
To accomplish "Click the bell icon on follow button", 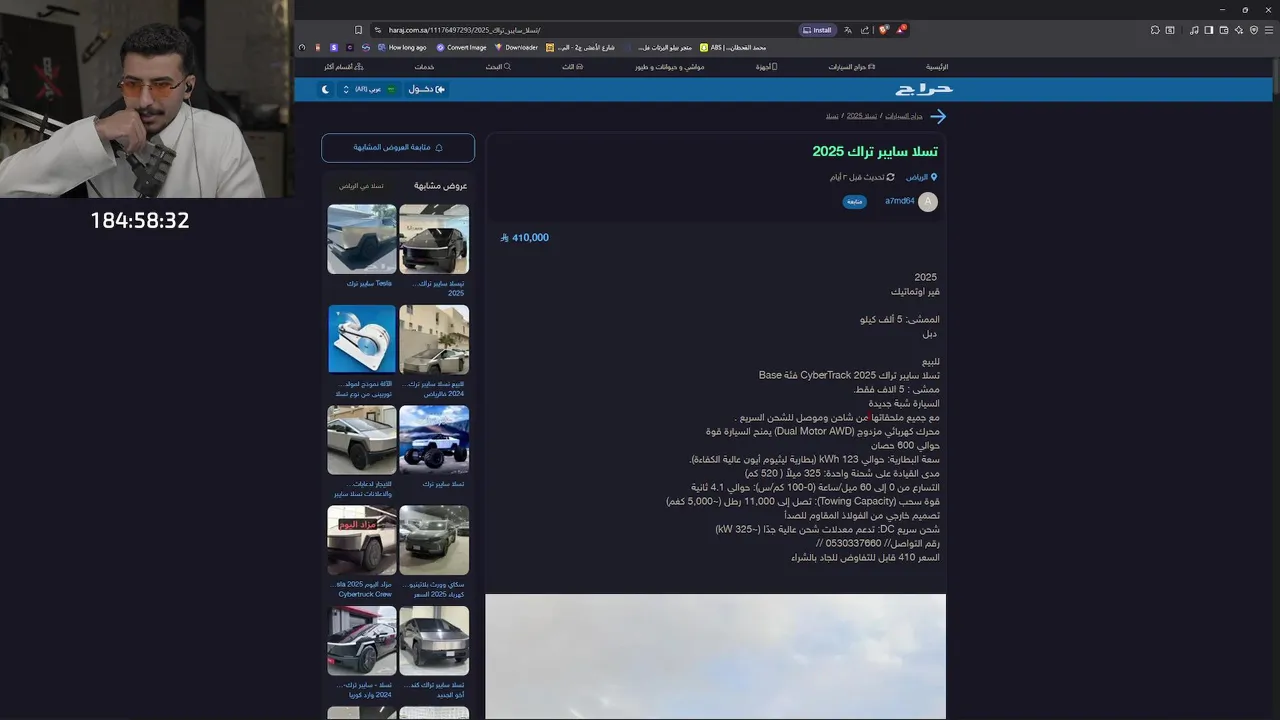I will point(439,148).
